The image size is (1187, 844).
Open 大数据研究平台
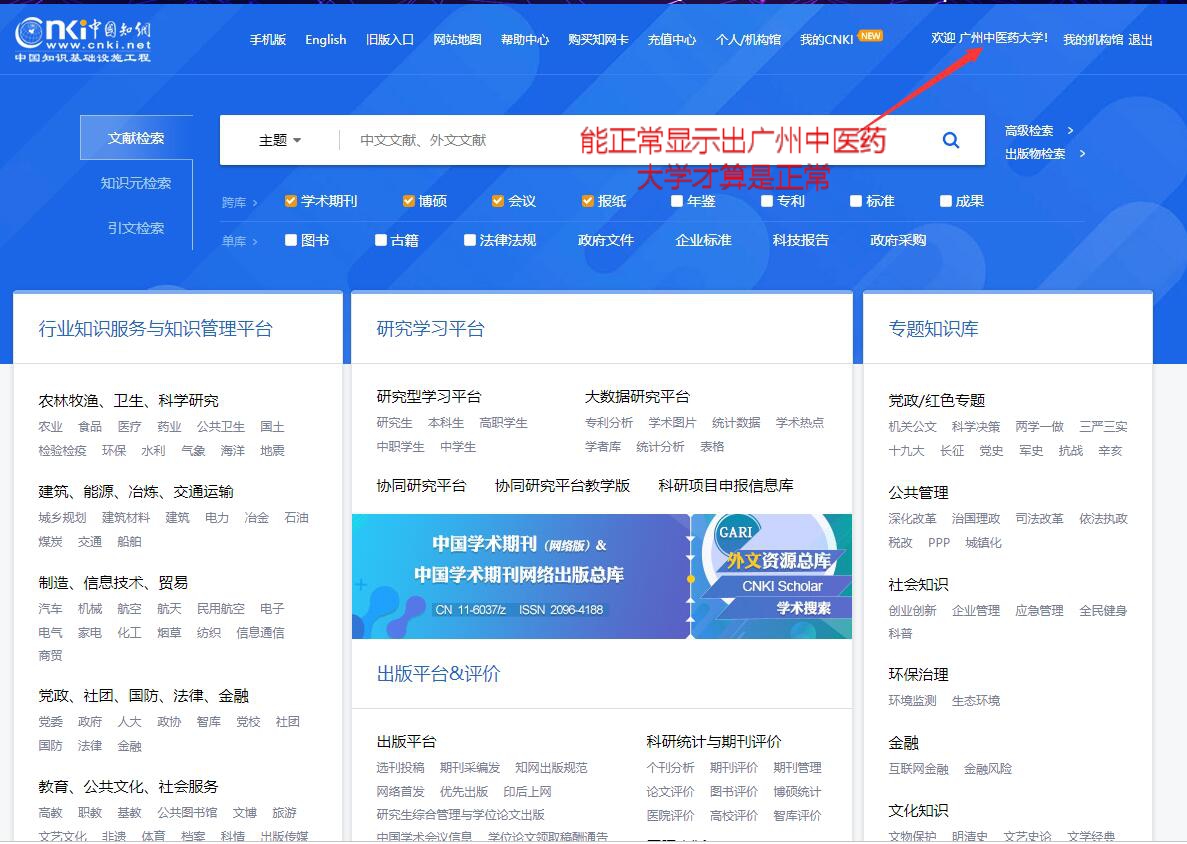click(637, 397)
